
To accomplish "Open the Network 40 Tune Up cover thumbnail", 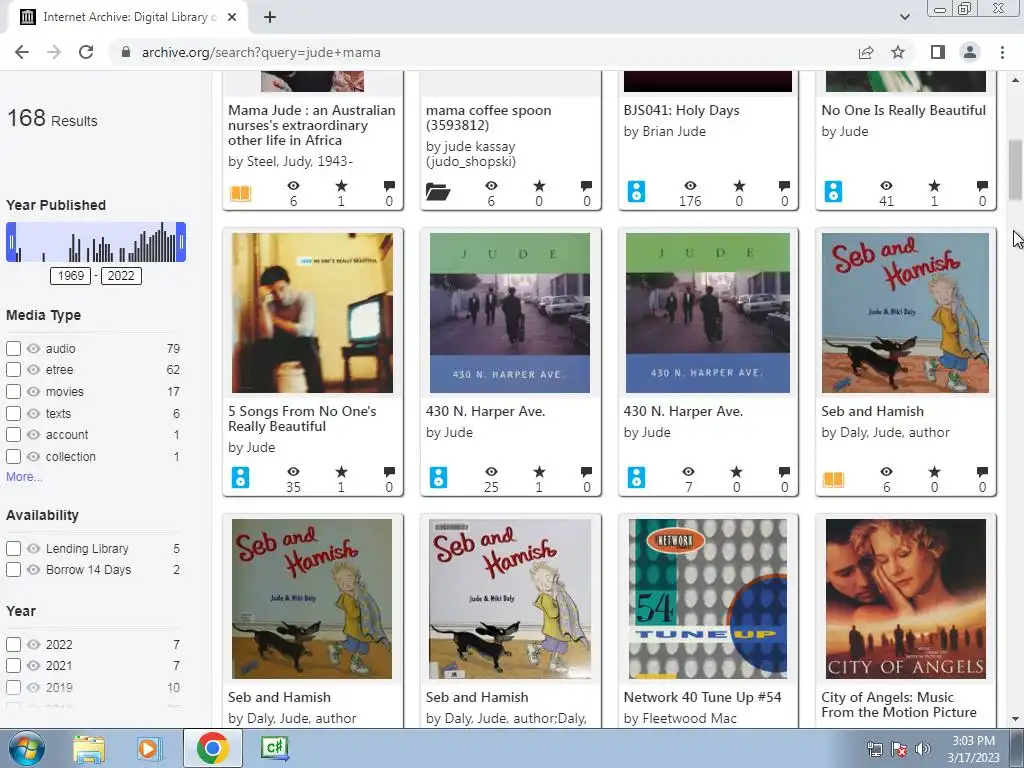I will [x=708, y=599].
